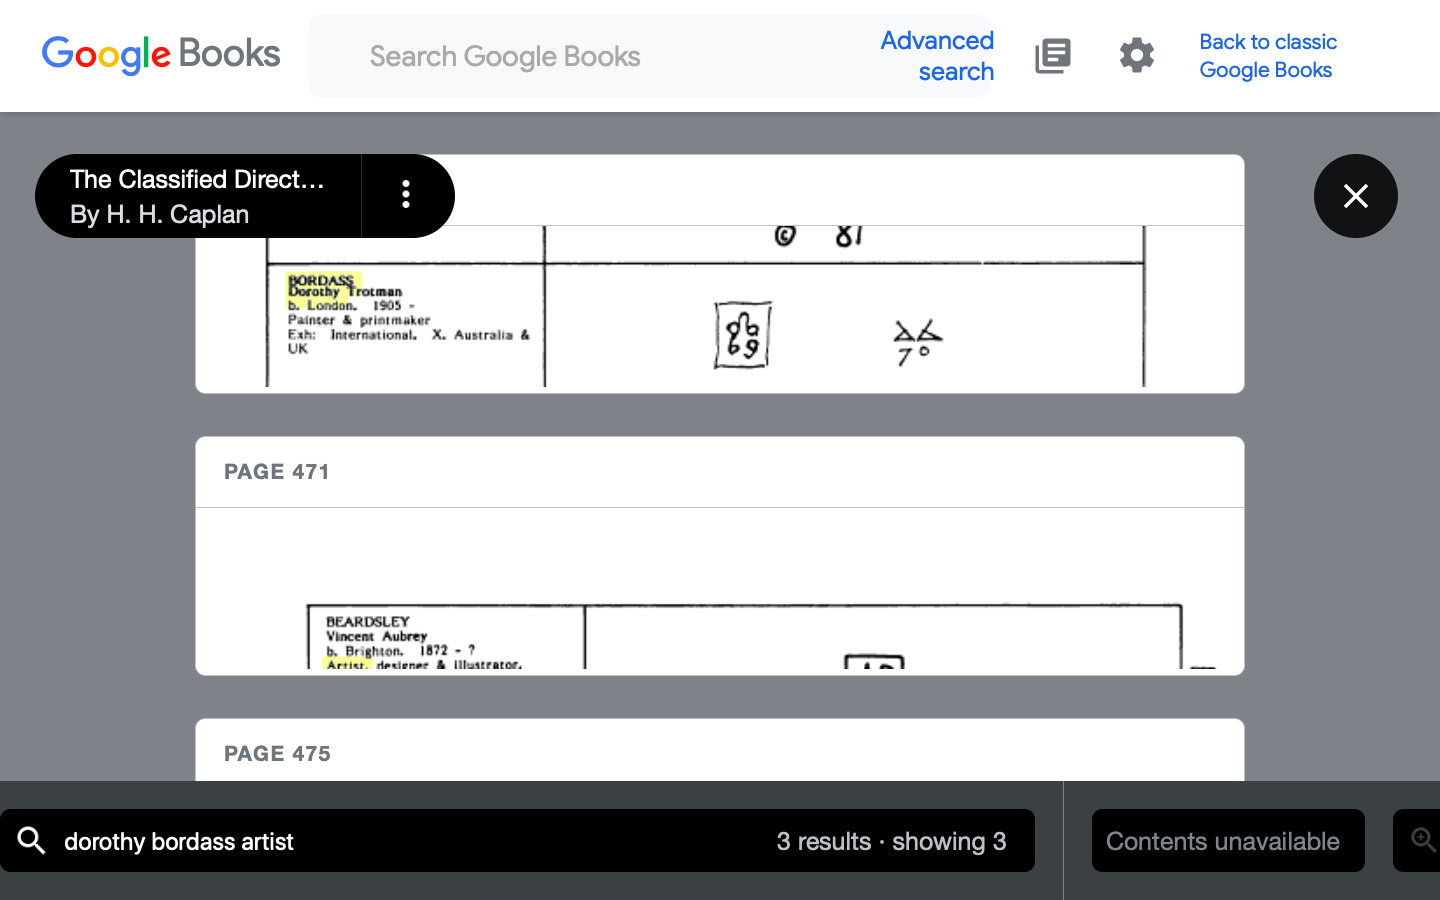Image resolution: width=1440 pixels, height=900 pixels.
Task: Open the Page 471 result header
Action: (x=277, y=472)
